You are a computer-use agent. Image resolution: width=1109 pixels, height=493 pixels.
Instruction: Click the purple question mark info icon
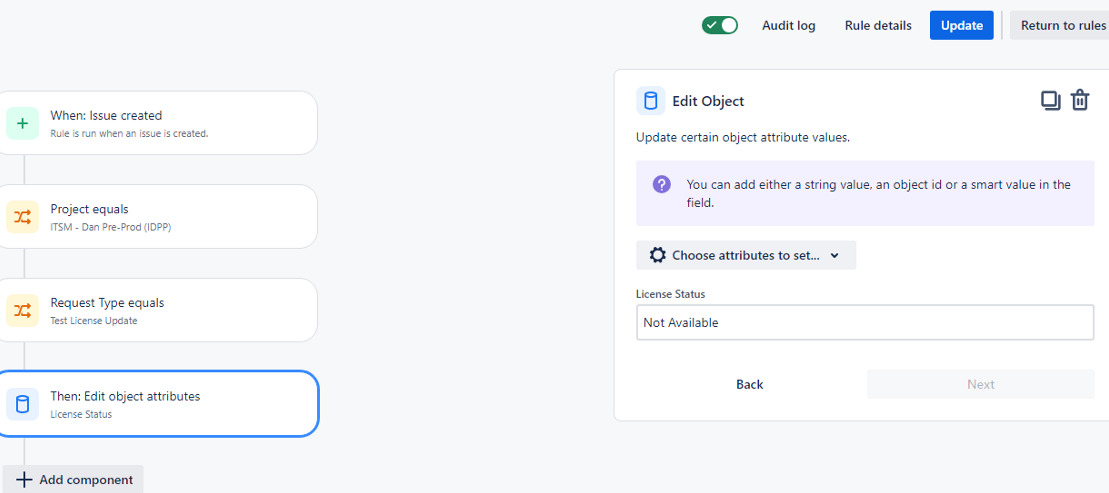click(x=661, y=185)
